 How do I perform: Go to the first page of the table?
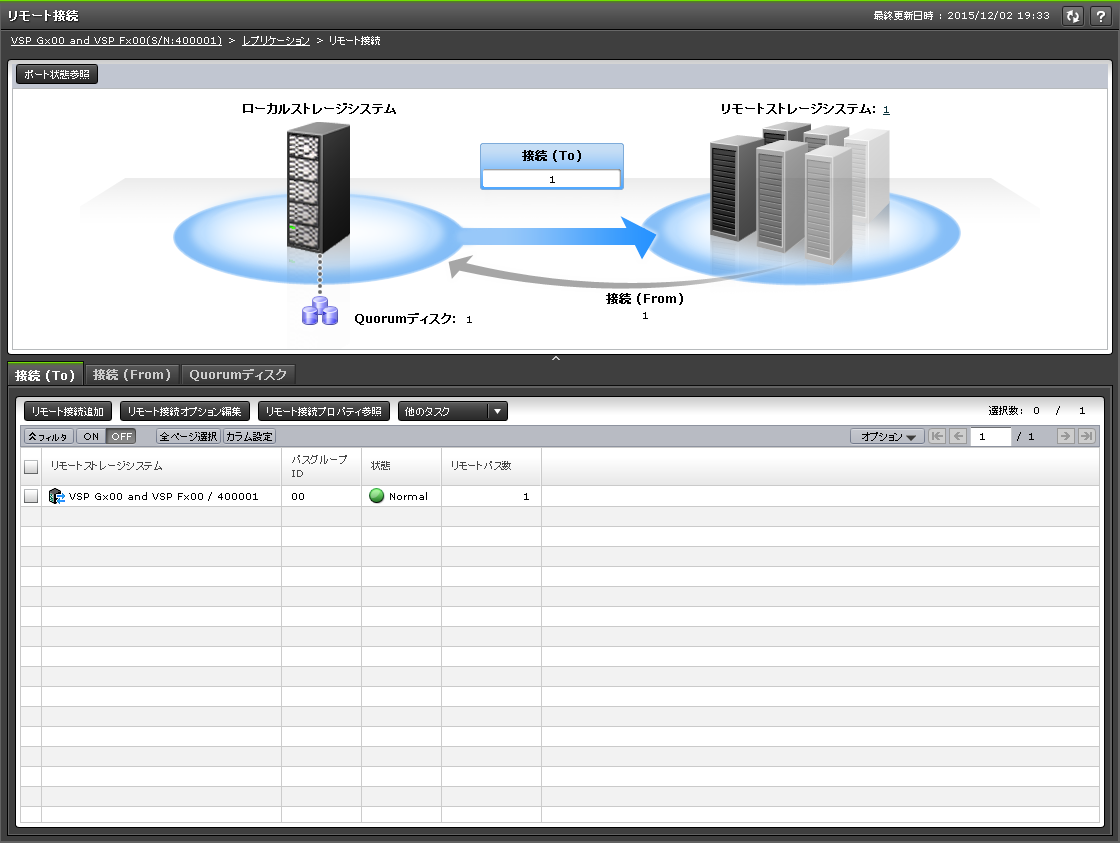[x=937, y=436]
